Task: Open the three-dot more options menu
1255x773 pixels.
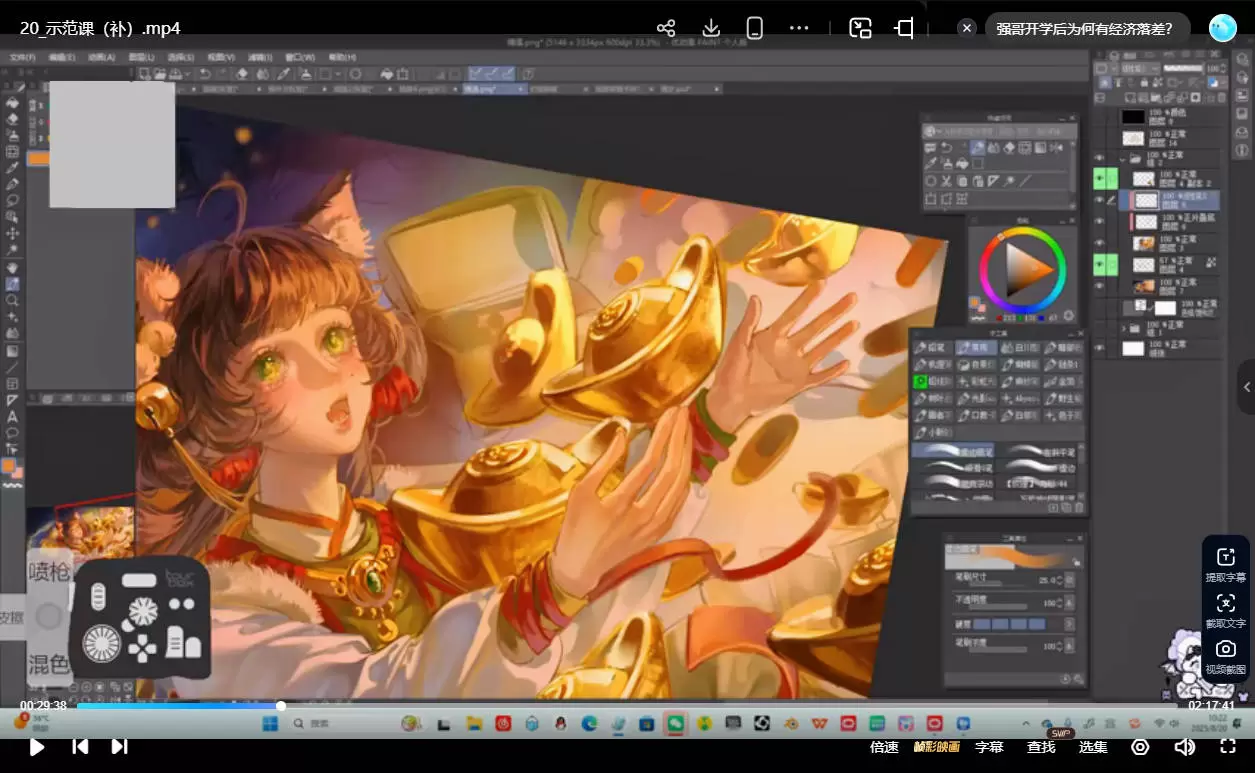Action: pos(799,28)
